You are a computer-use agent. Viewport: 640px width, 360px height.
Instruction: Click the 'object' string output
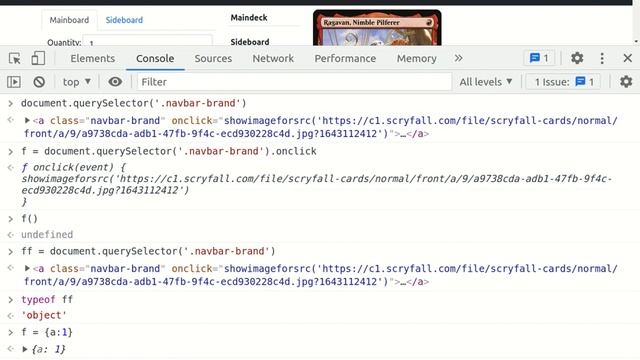(x=44, y=315)
